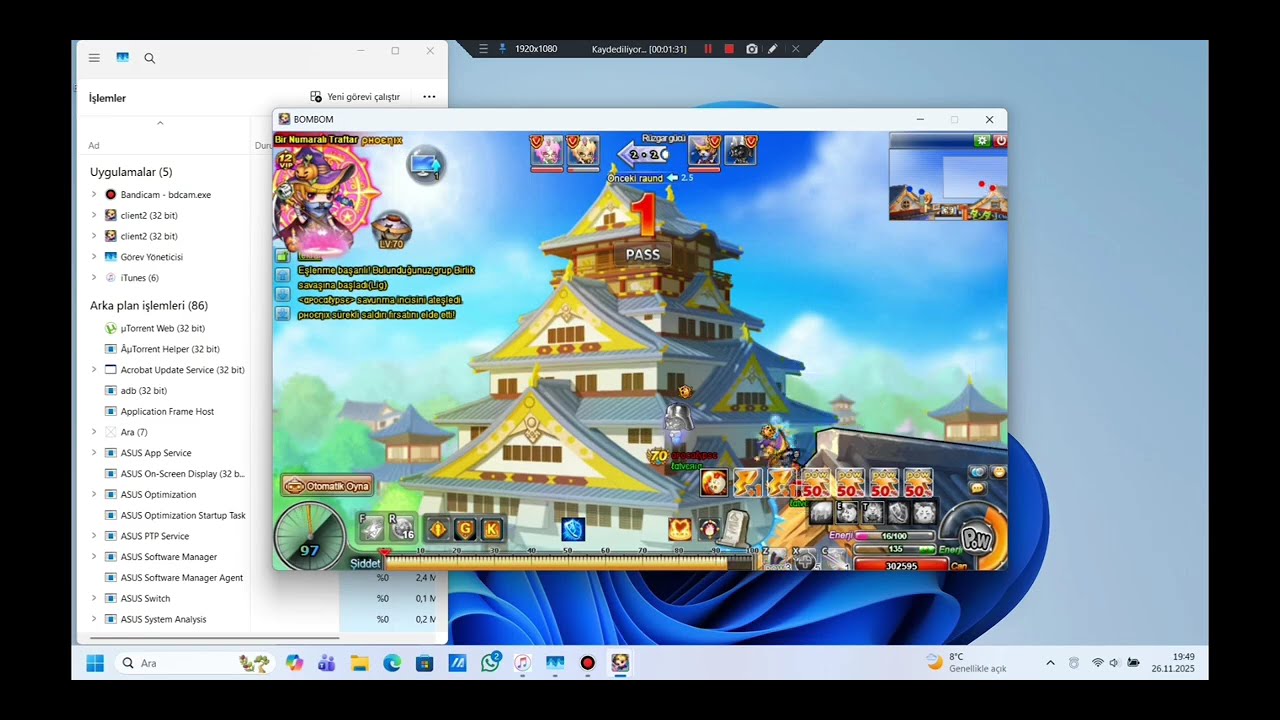The image size is (1280, 720).
Task: Click the "Otomatik Oyna" auto-play button
Action: (327, 486)
